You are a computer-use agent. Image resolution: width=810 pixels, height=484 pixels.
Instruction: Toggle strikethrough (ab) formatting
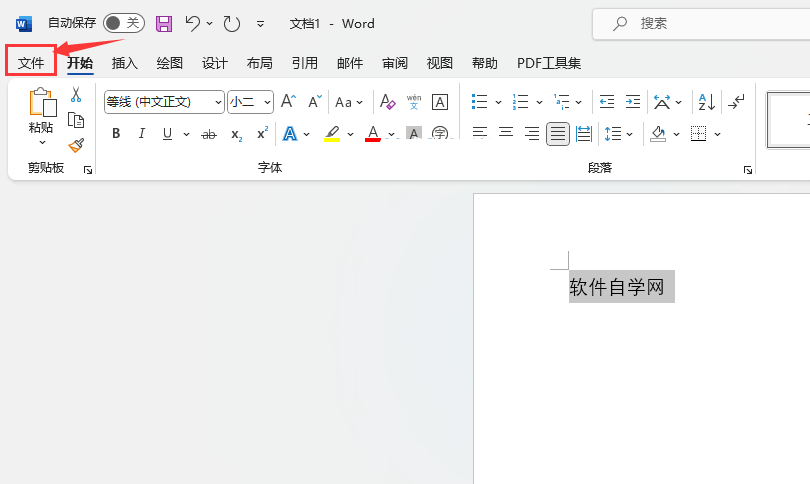tap(209, 134)
